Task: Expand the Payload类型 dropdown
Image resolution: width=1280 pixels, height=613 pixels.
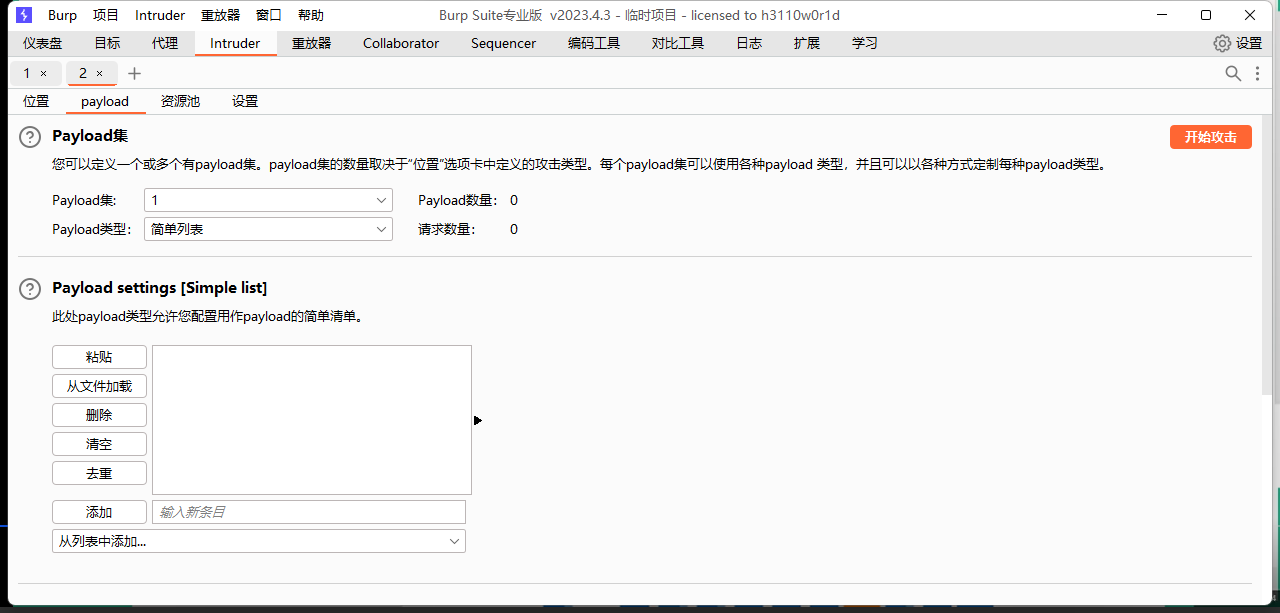Action: (x=268, y=229)
